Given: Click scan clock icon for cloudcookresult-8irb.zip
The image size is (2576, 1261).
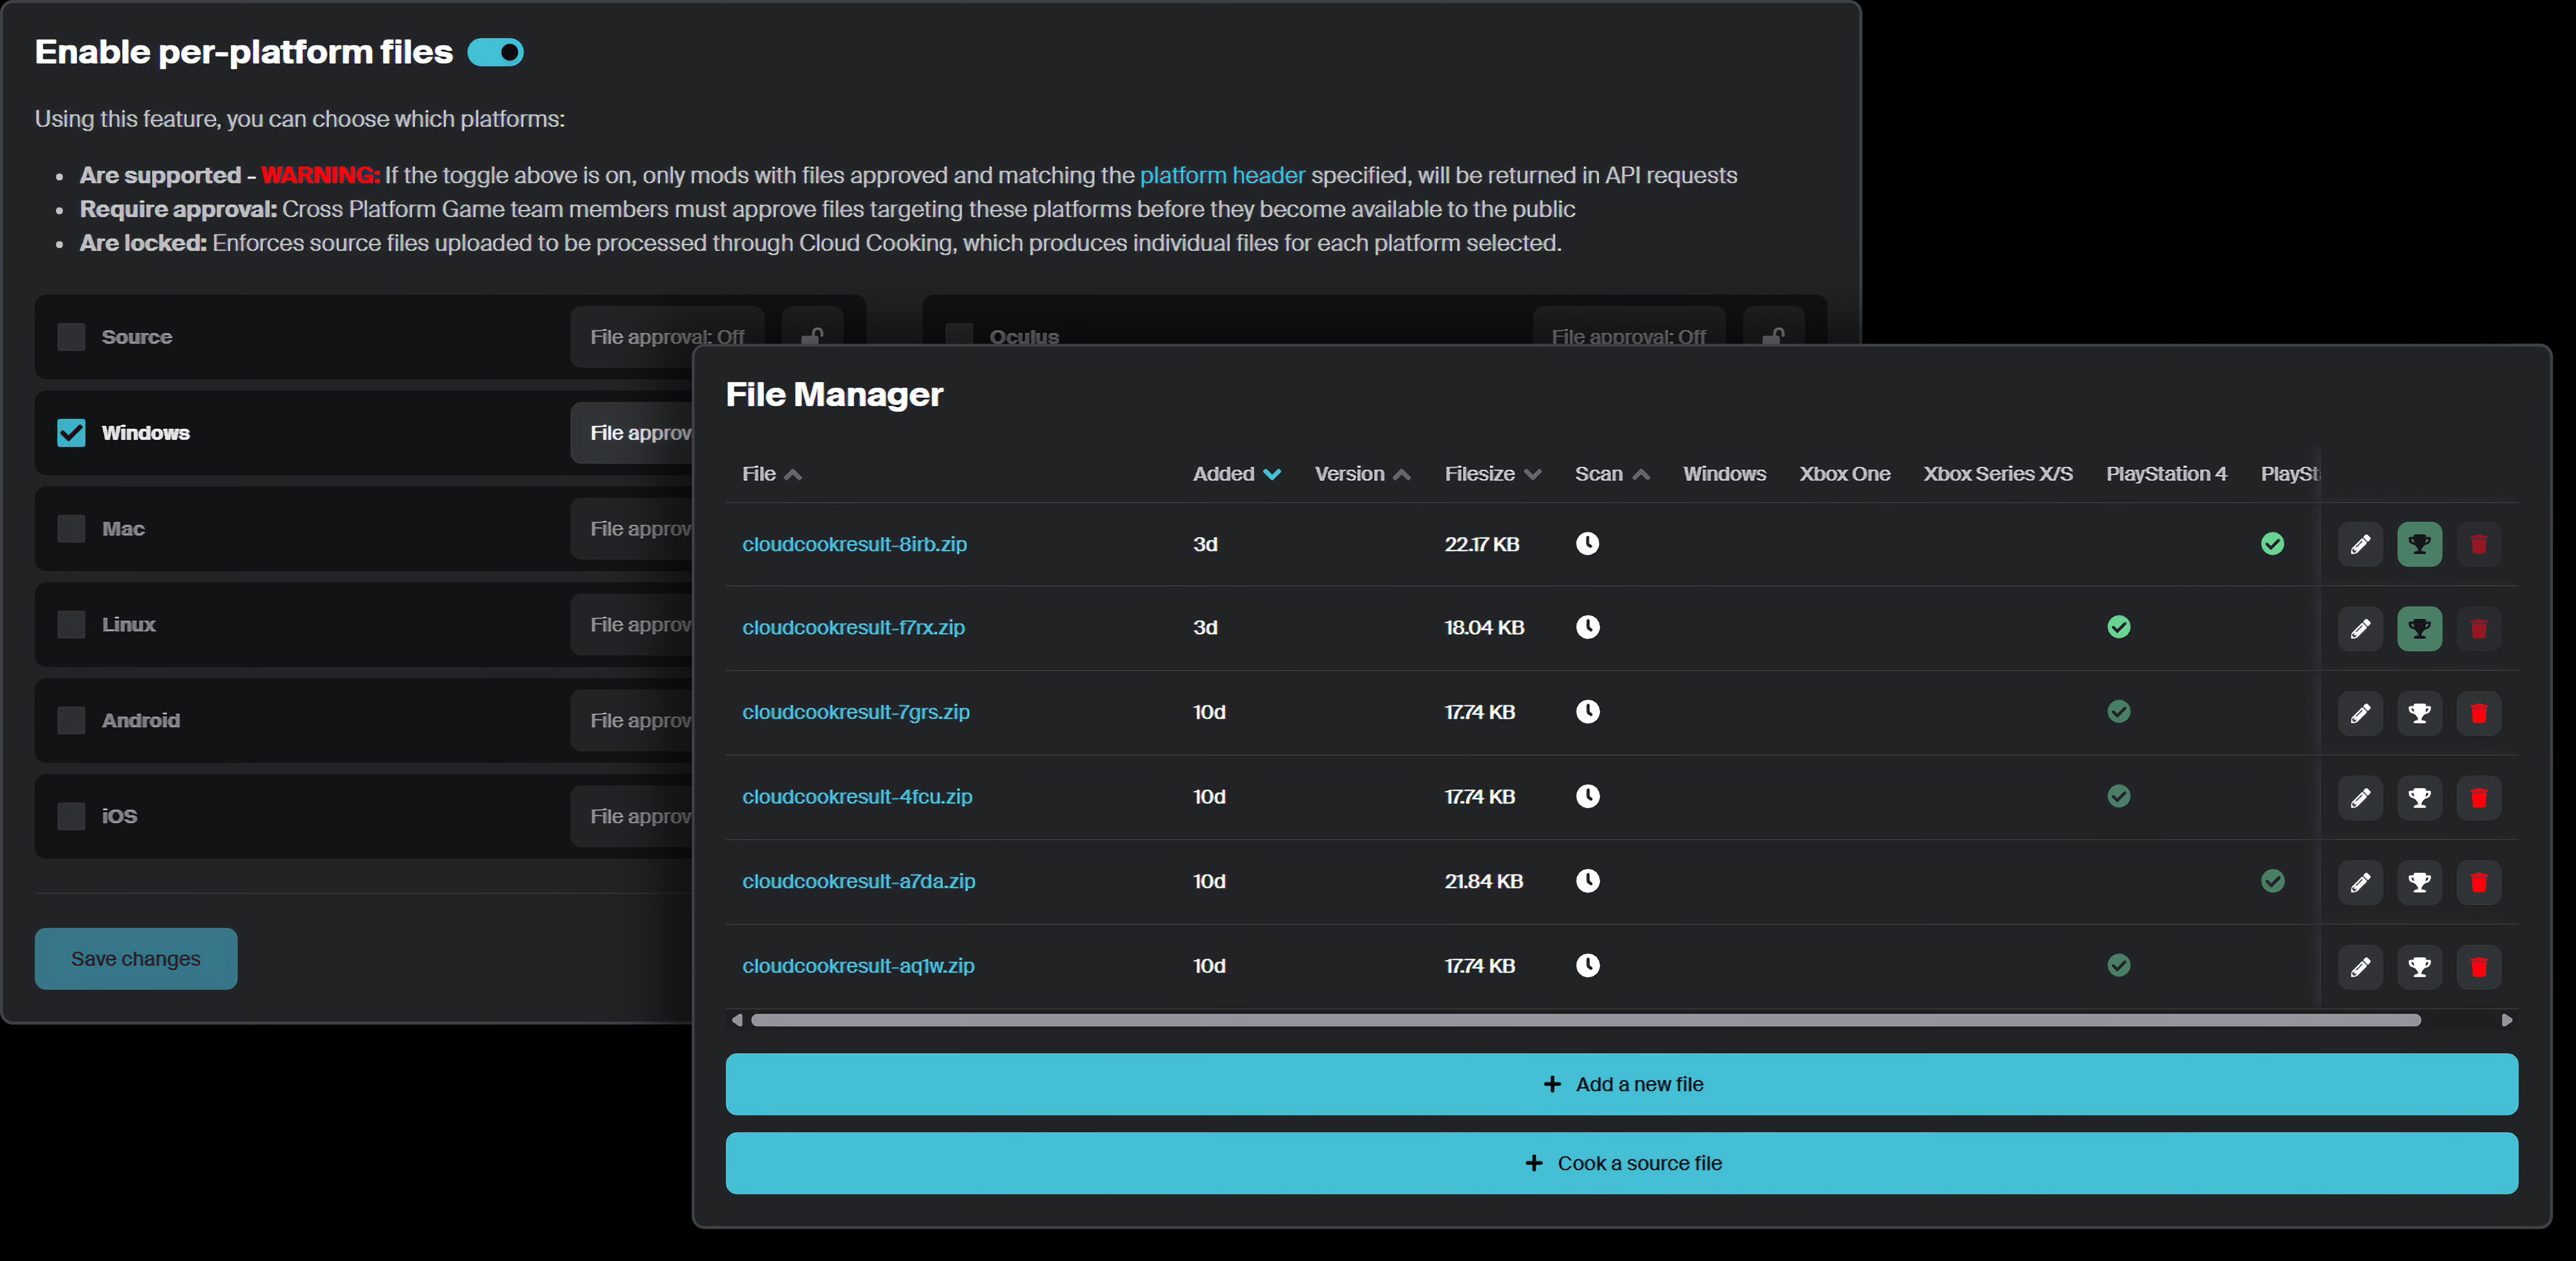Looking at the screenshot, I should pos(1587,543).
